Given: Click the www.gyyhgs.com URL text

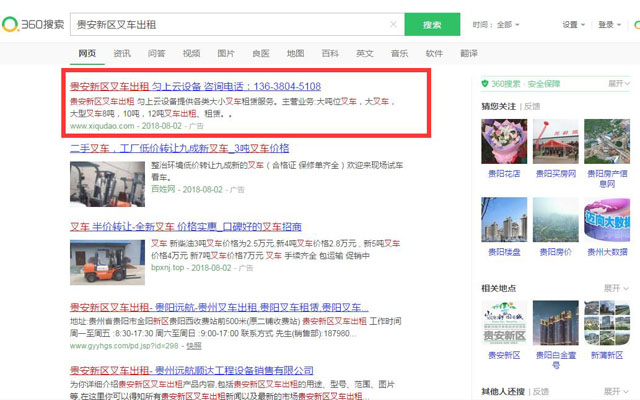Looking at the screenshot, I should point(124,346).
